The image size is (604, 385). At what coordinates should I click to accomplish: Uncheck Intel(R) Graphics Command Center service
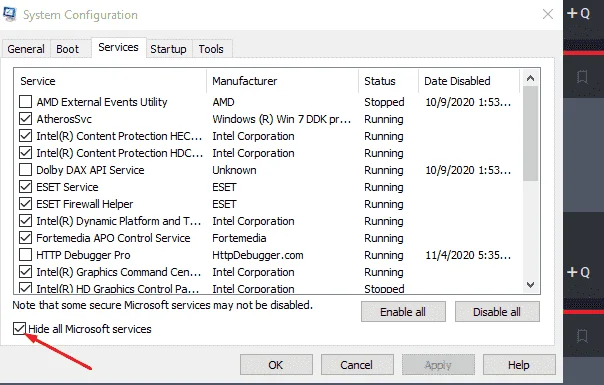pyautogui.click(x=25, y=272)
